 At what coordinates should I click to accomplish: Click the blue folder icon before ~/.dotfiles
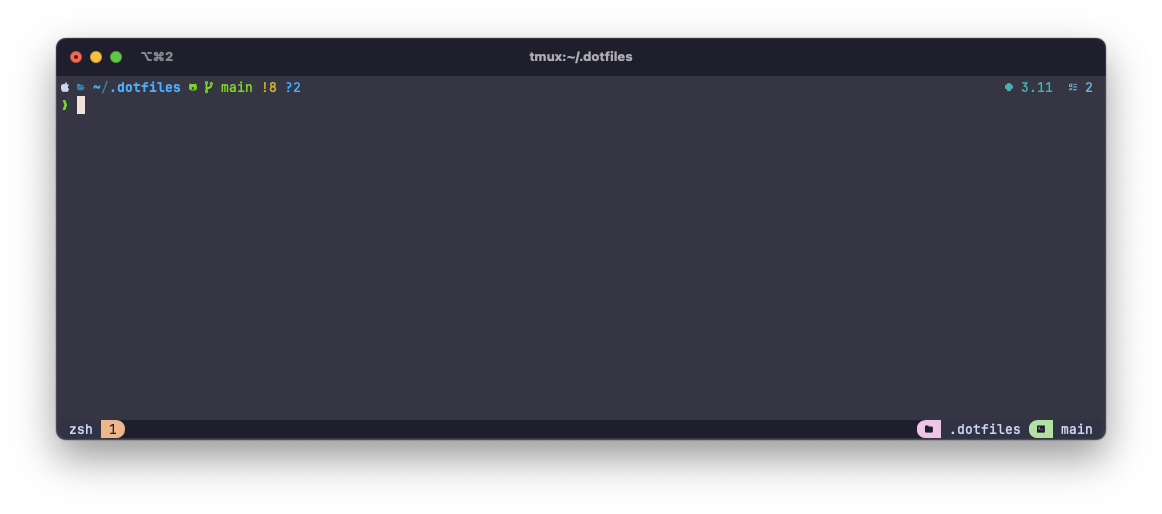pyautogui.click(x=81, y=87)
